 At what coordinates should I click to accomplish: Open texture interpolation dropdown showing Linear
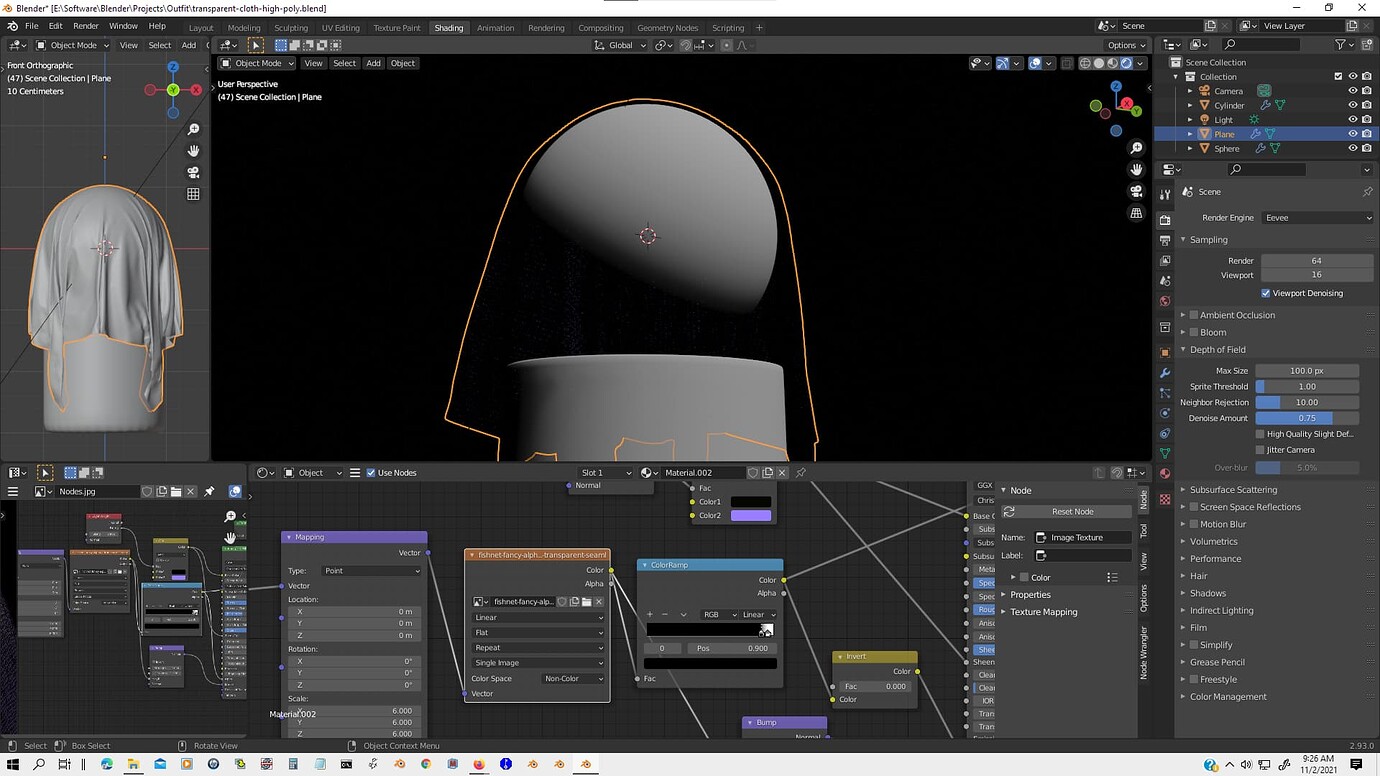pos(538,618)
